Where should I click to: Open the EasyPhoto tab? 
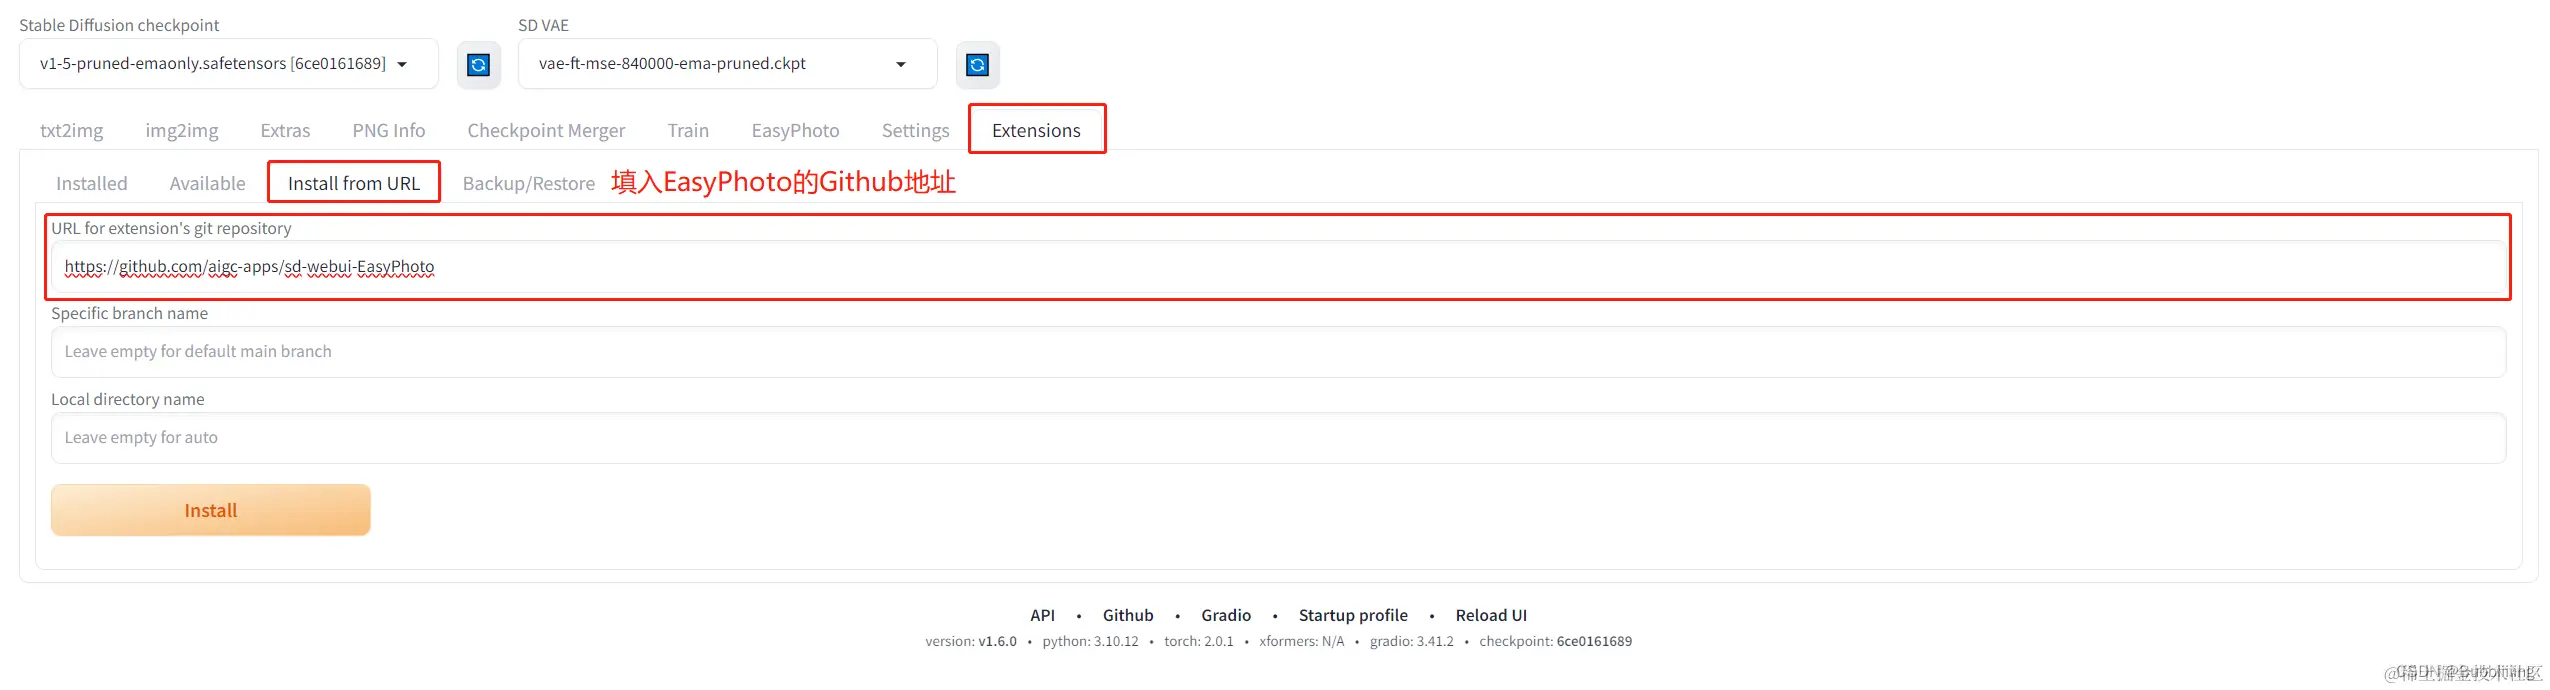[x=795, y=130]
